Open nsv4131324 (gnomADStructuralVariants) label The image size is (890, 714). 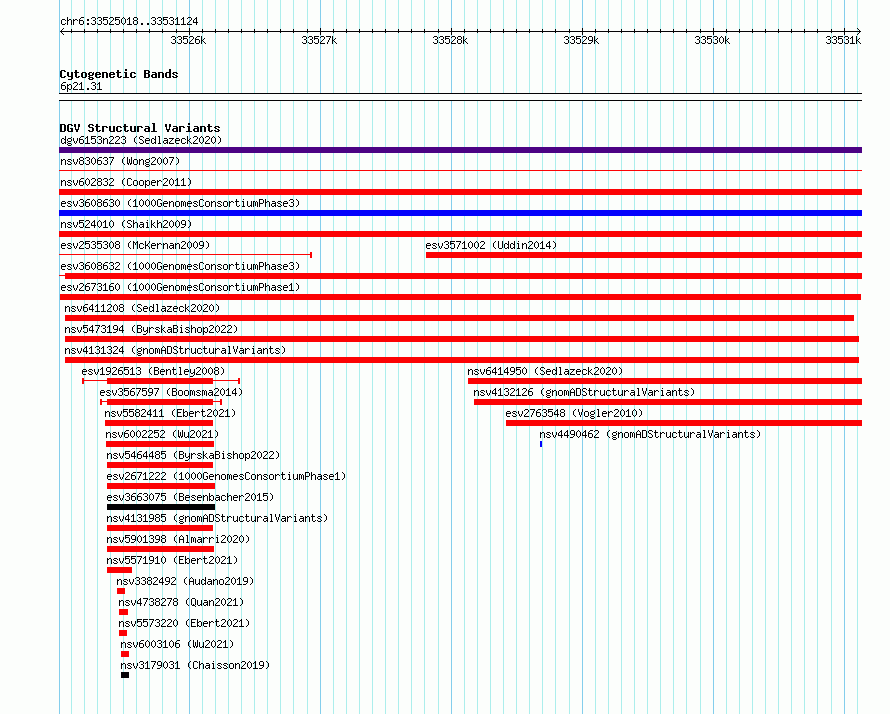175,350
